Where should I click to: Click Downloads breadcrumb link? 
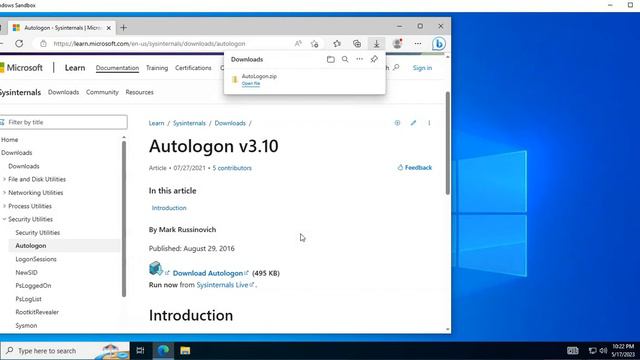[230, 123]
